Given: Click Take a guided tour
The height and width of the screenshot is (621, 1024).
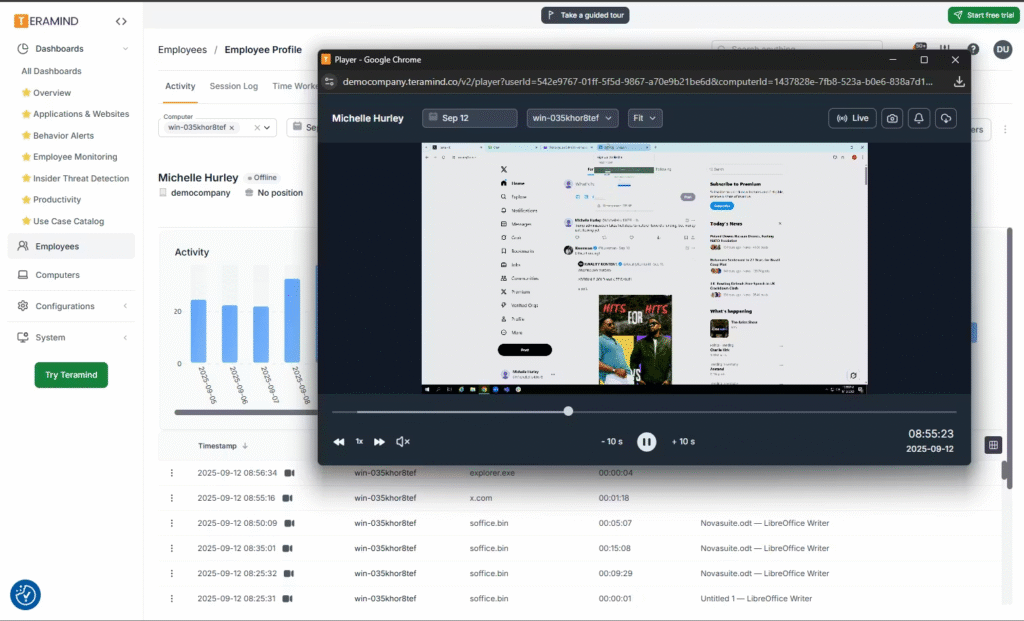Looking at the screenshot, I should pyautogui.click(x=585, y=15).
